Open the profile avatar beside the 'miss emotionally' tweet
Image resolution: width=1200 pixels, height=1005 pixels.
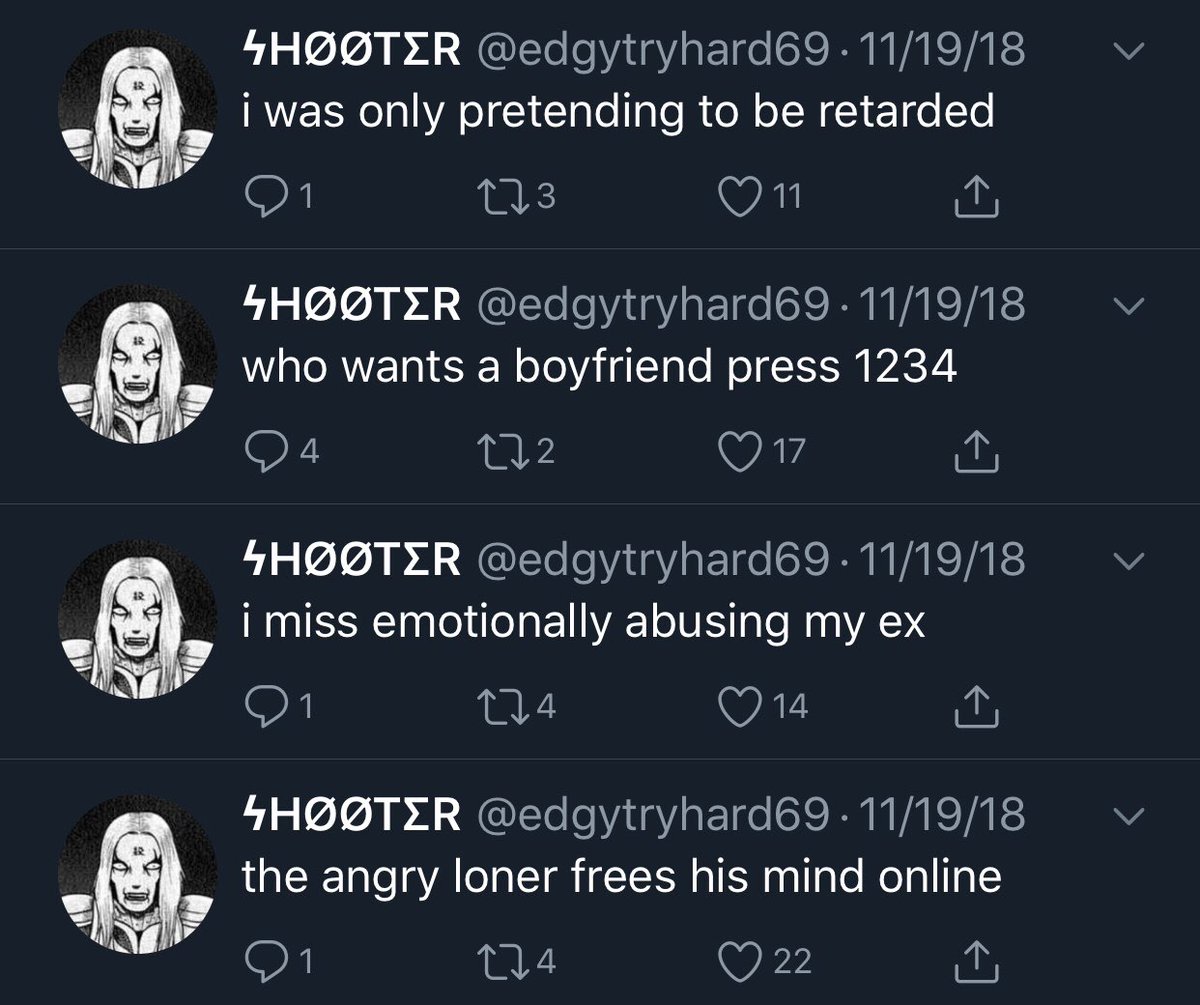pyautogui.click(x=138, y=619)
